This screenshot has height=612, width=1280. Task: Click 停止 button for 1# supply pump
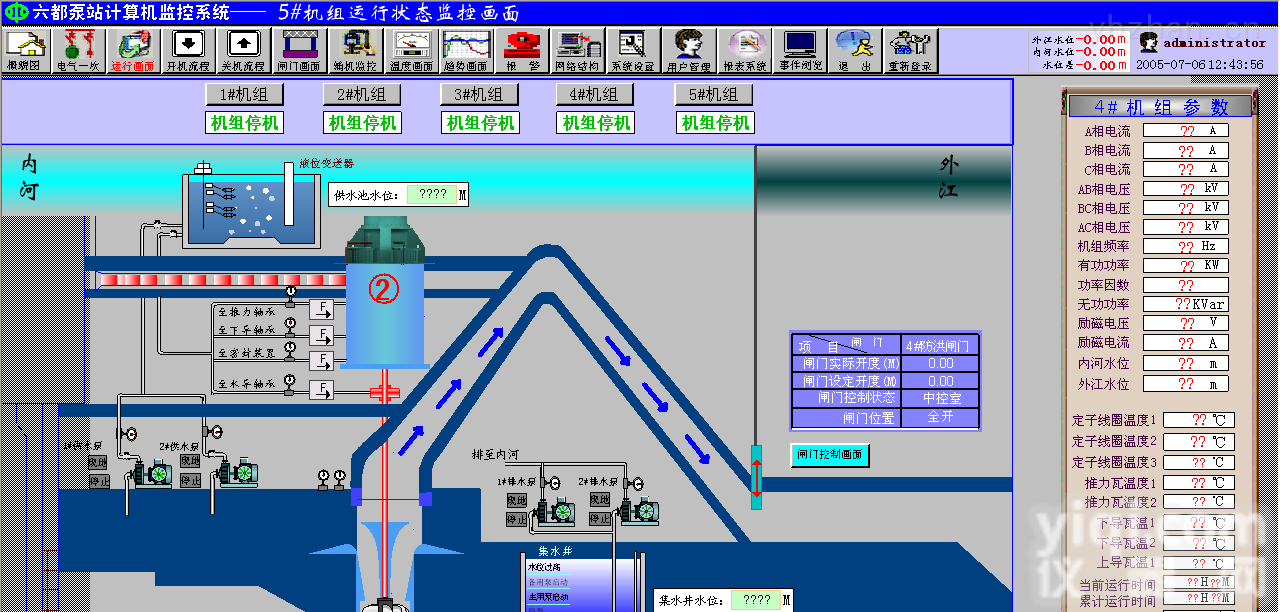(x=98, y=481)
